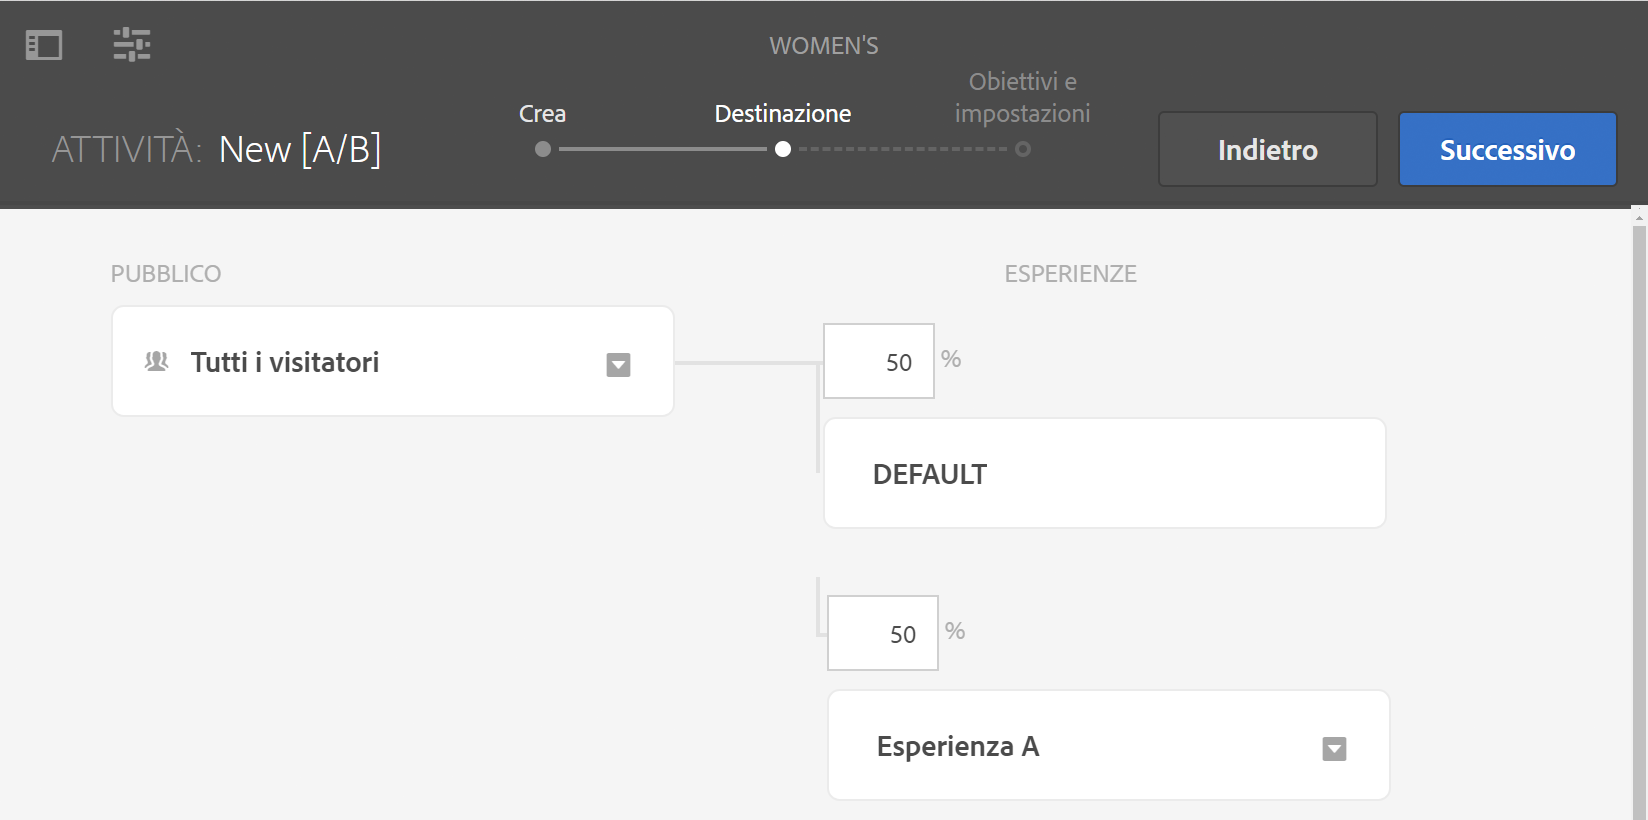The width and height of the screenshot is (1648, 820).
Task: Select the Esperienza A experience name
Action: point(958,747)
